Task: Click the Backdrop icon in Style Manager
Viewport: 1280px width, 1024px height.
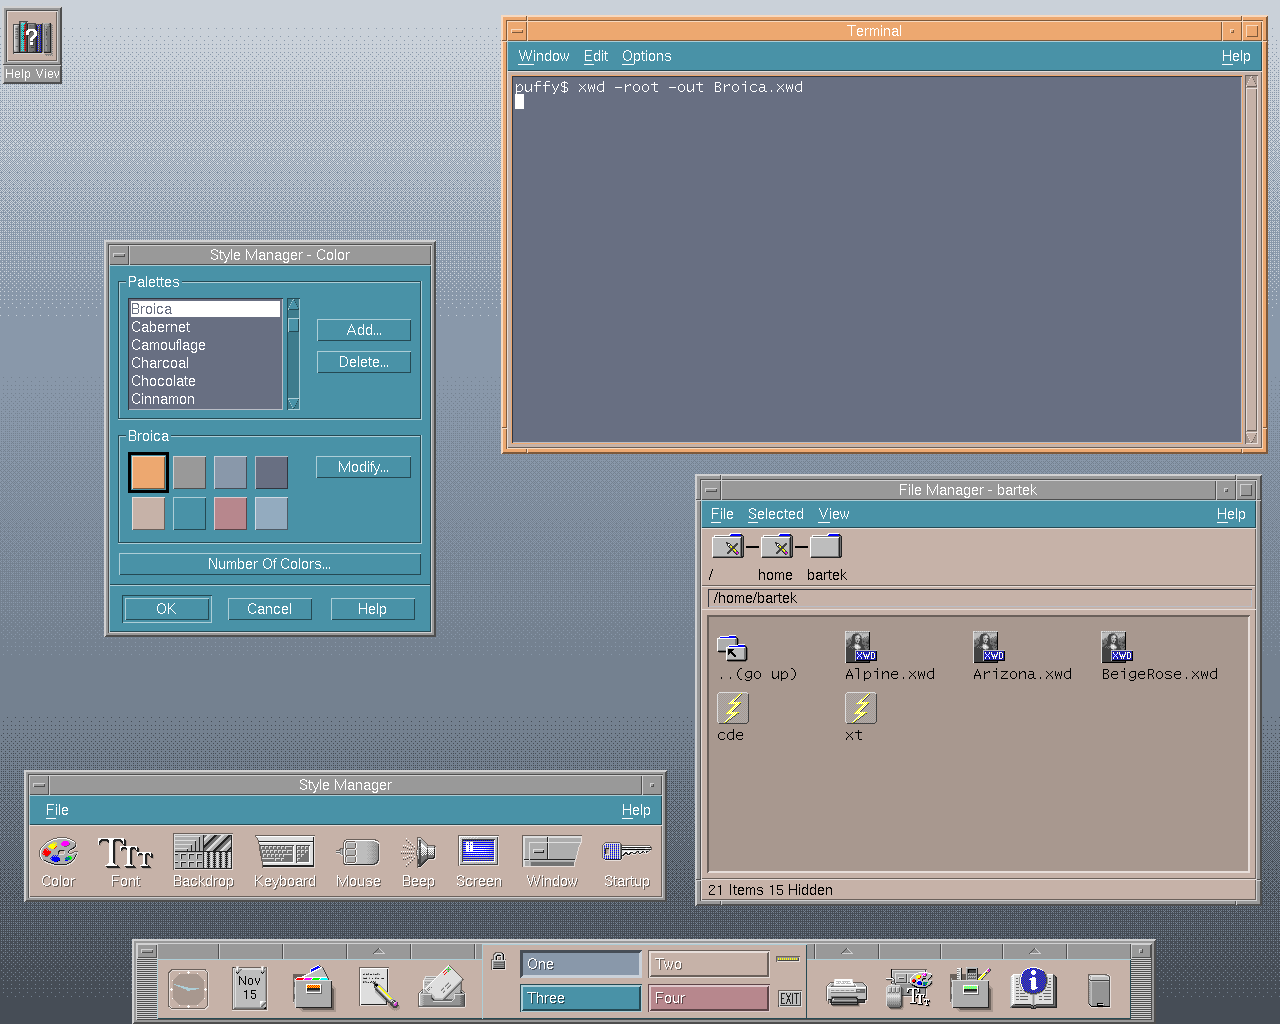Action: pyautogui.click(x=202, y=853)
